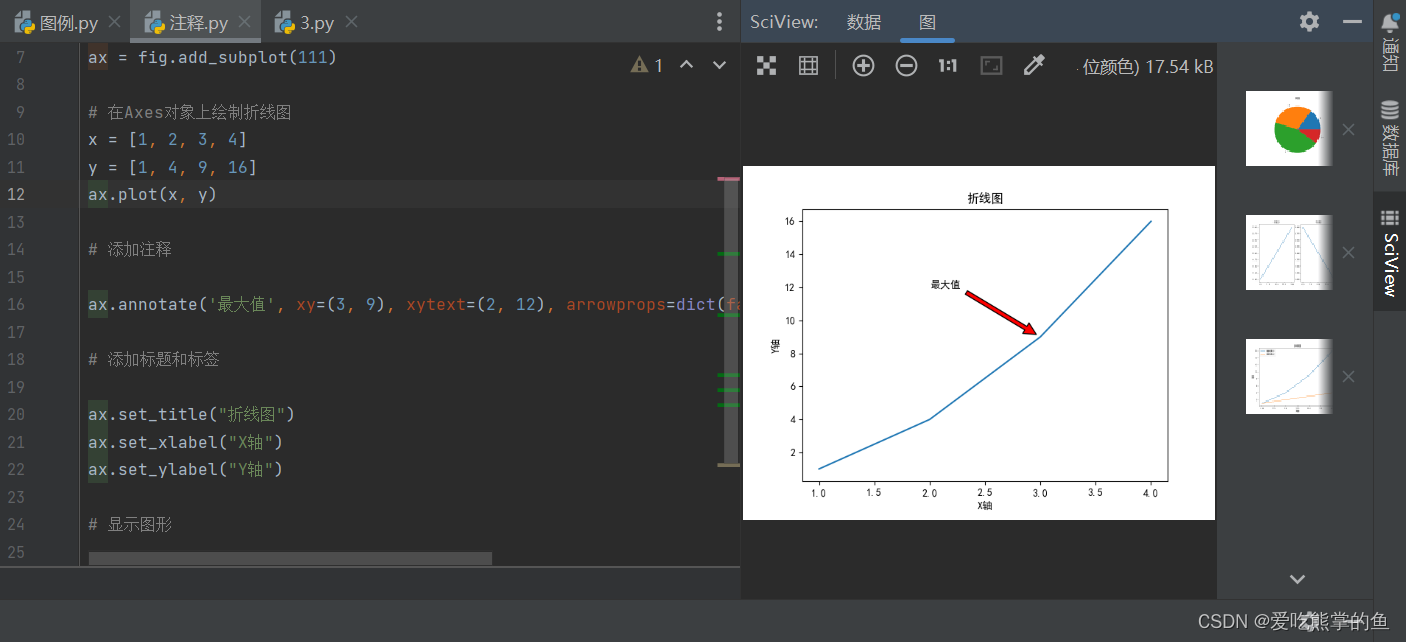Hide the SciView tool window

[1353, 22]
